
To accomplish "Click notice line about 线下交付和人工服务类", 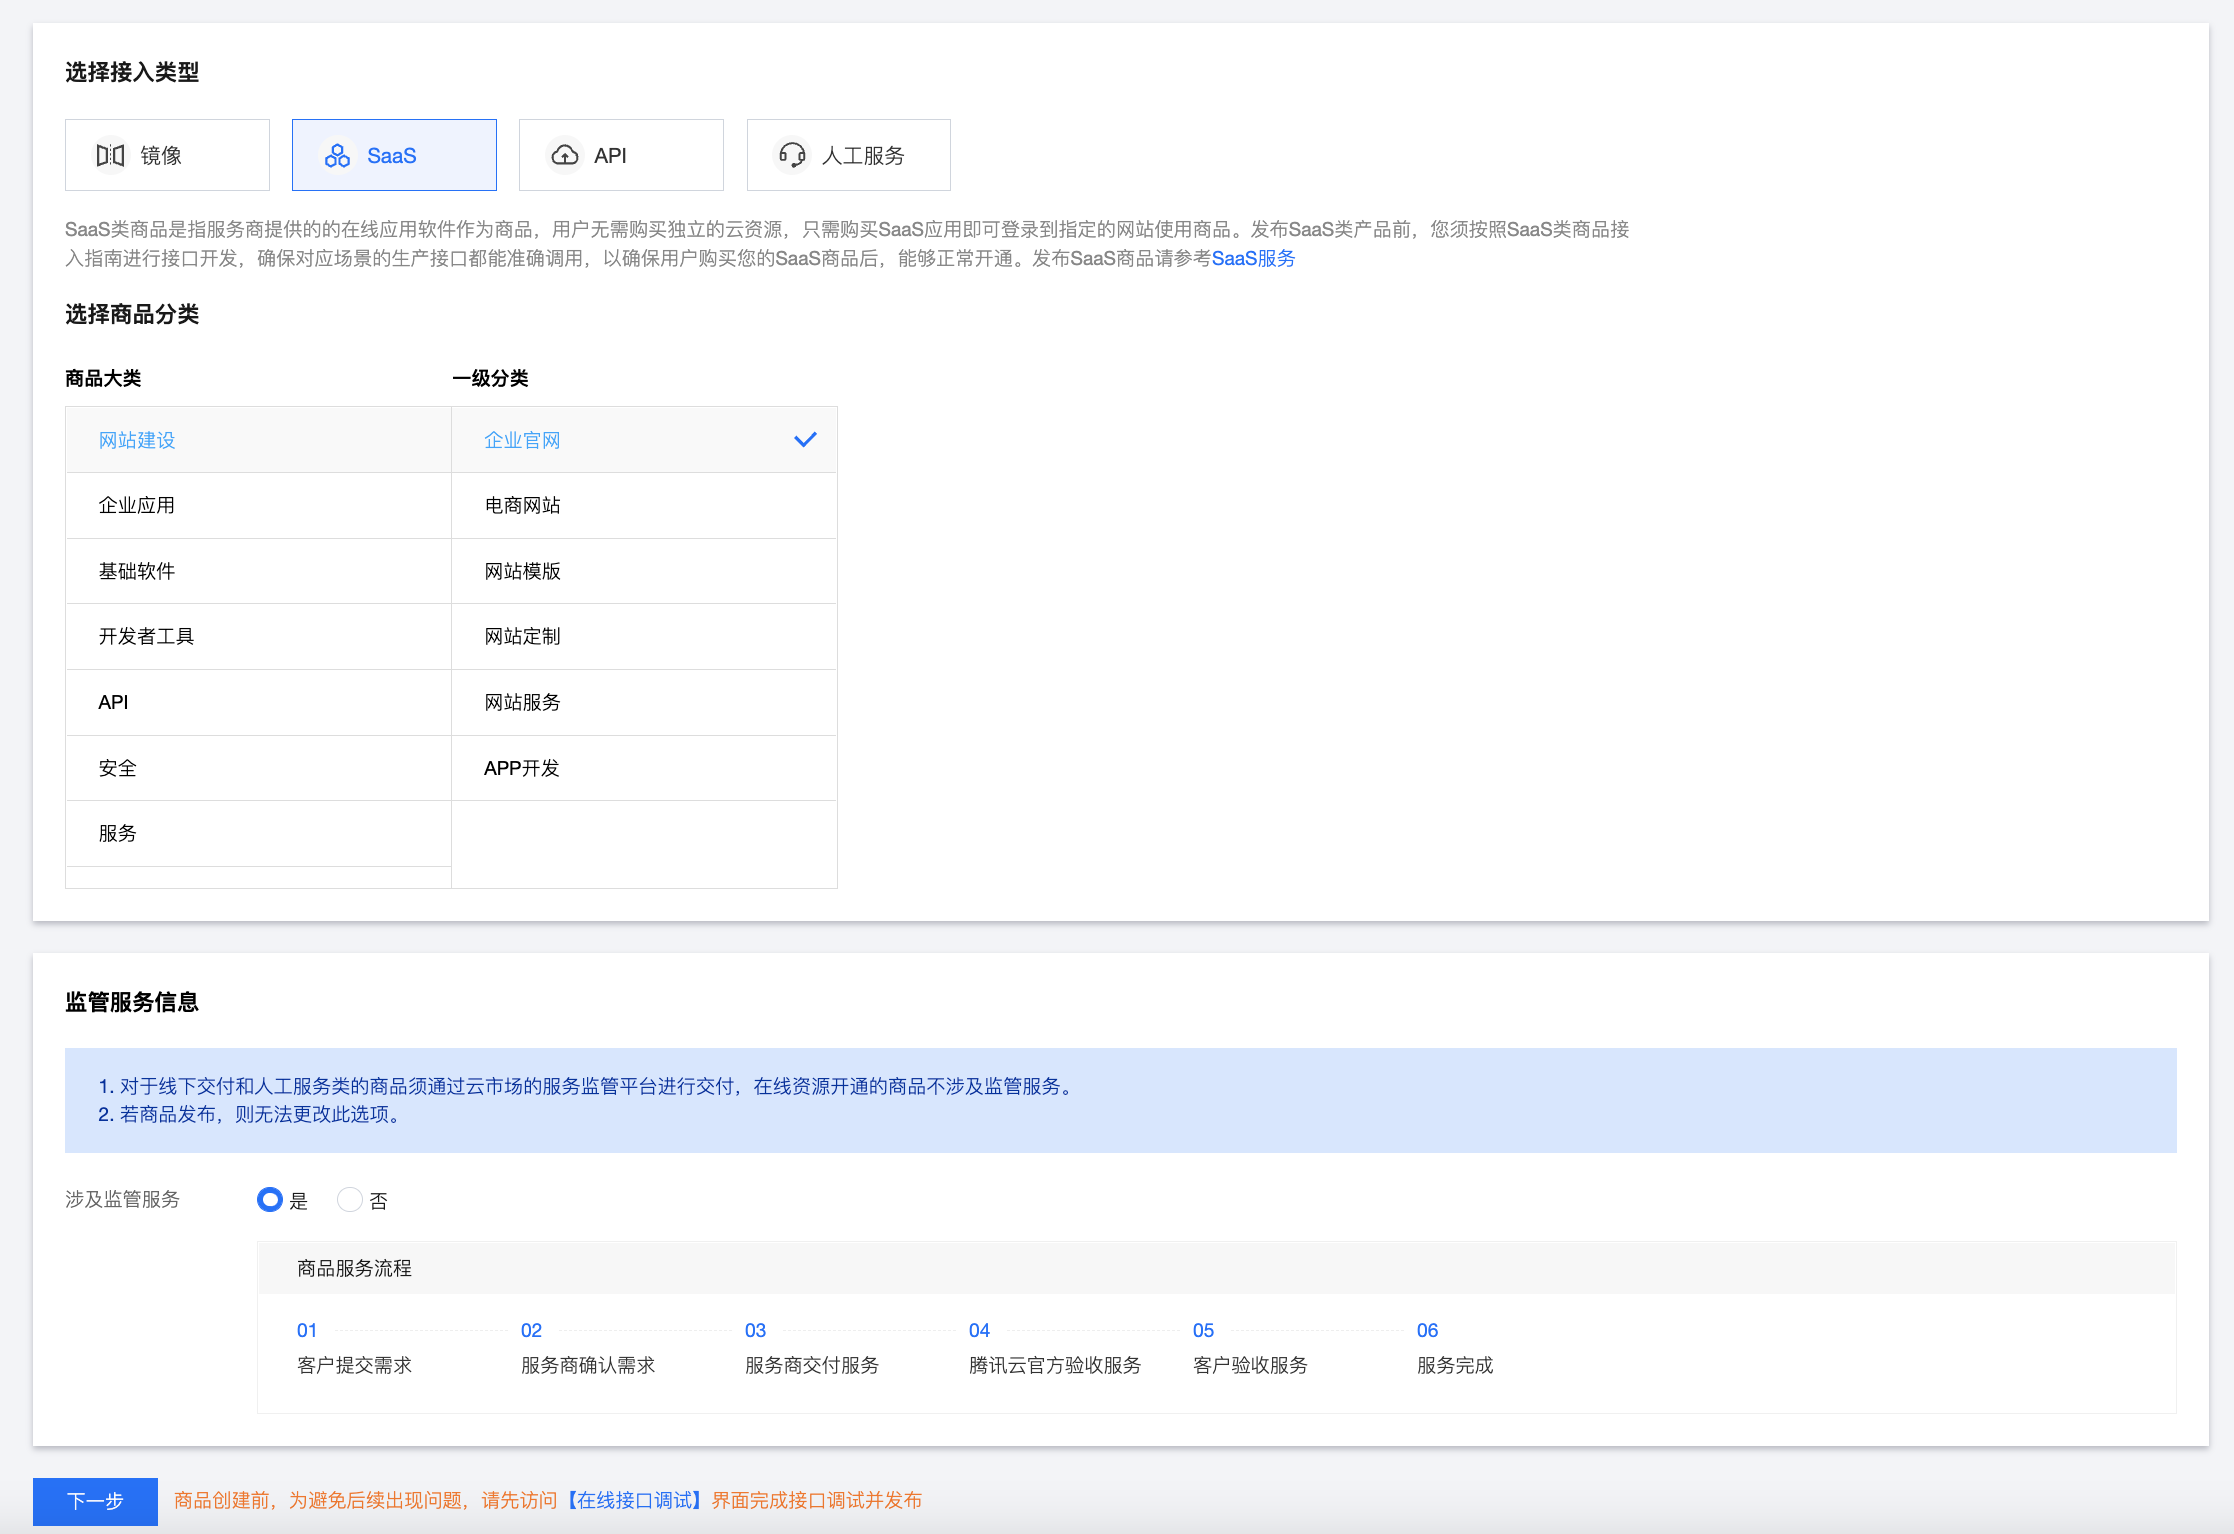I will coord(589,1086).
